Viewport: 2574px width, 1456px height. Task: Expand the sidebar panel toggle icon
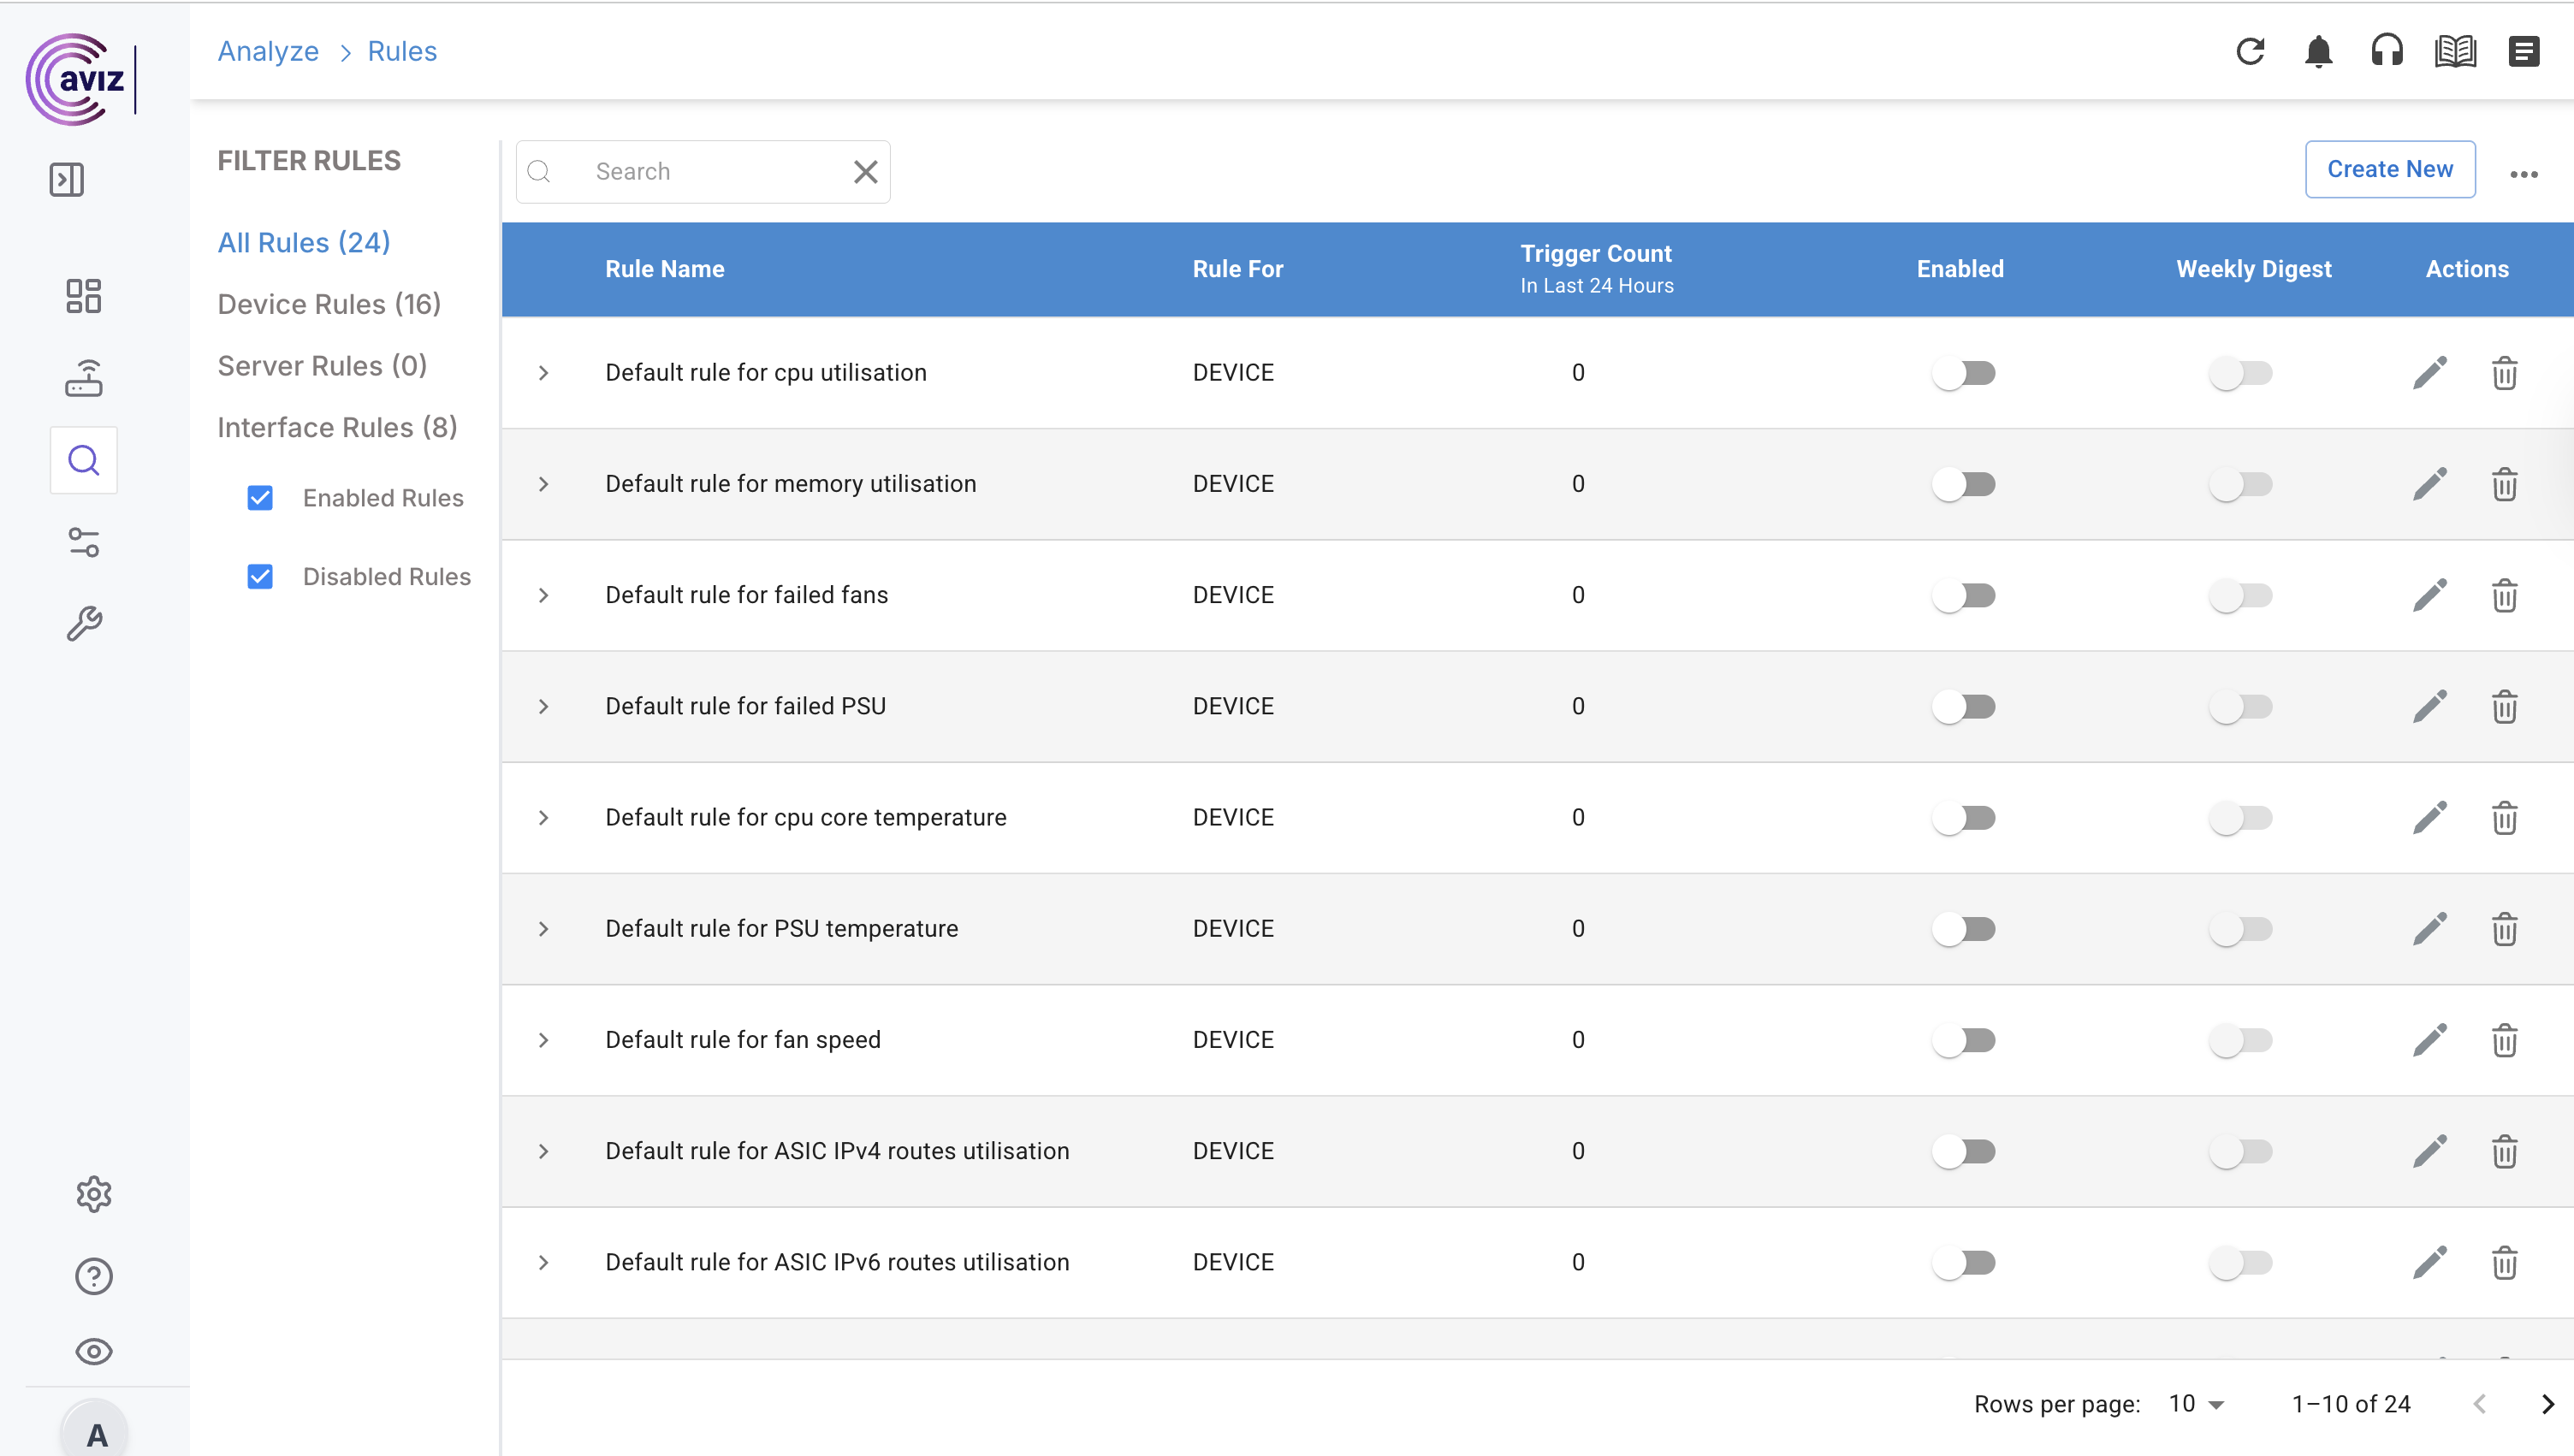[x=67, y=180]
